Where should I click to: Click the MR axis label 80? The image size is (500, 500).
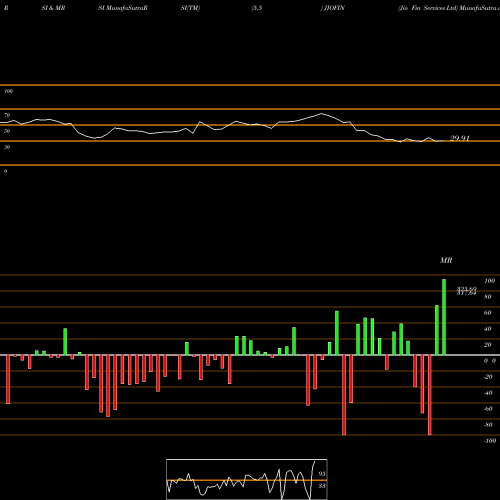click(488, 297)
